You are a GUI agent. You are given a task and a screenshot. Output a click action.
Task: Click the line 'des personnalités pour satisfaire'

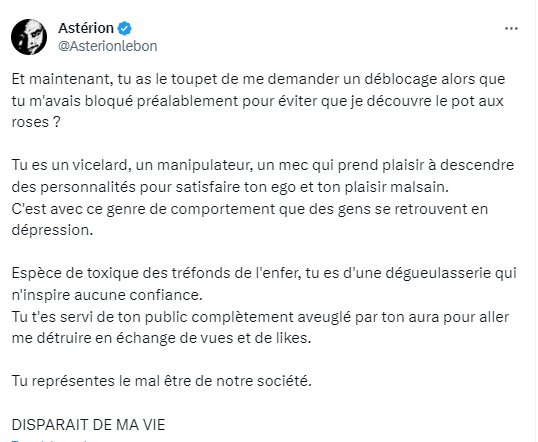tap(230, 187)
